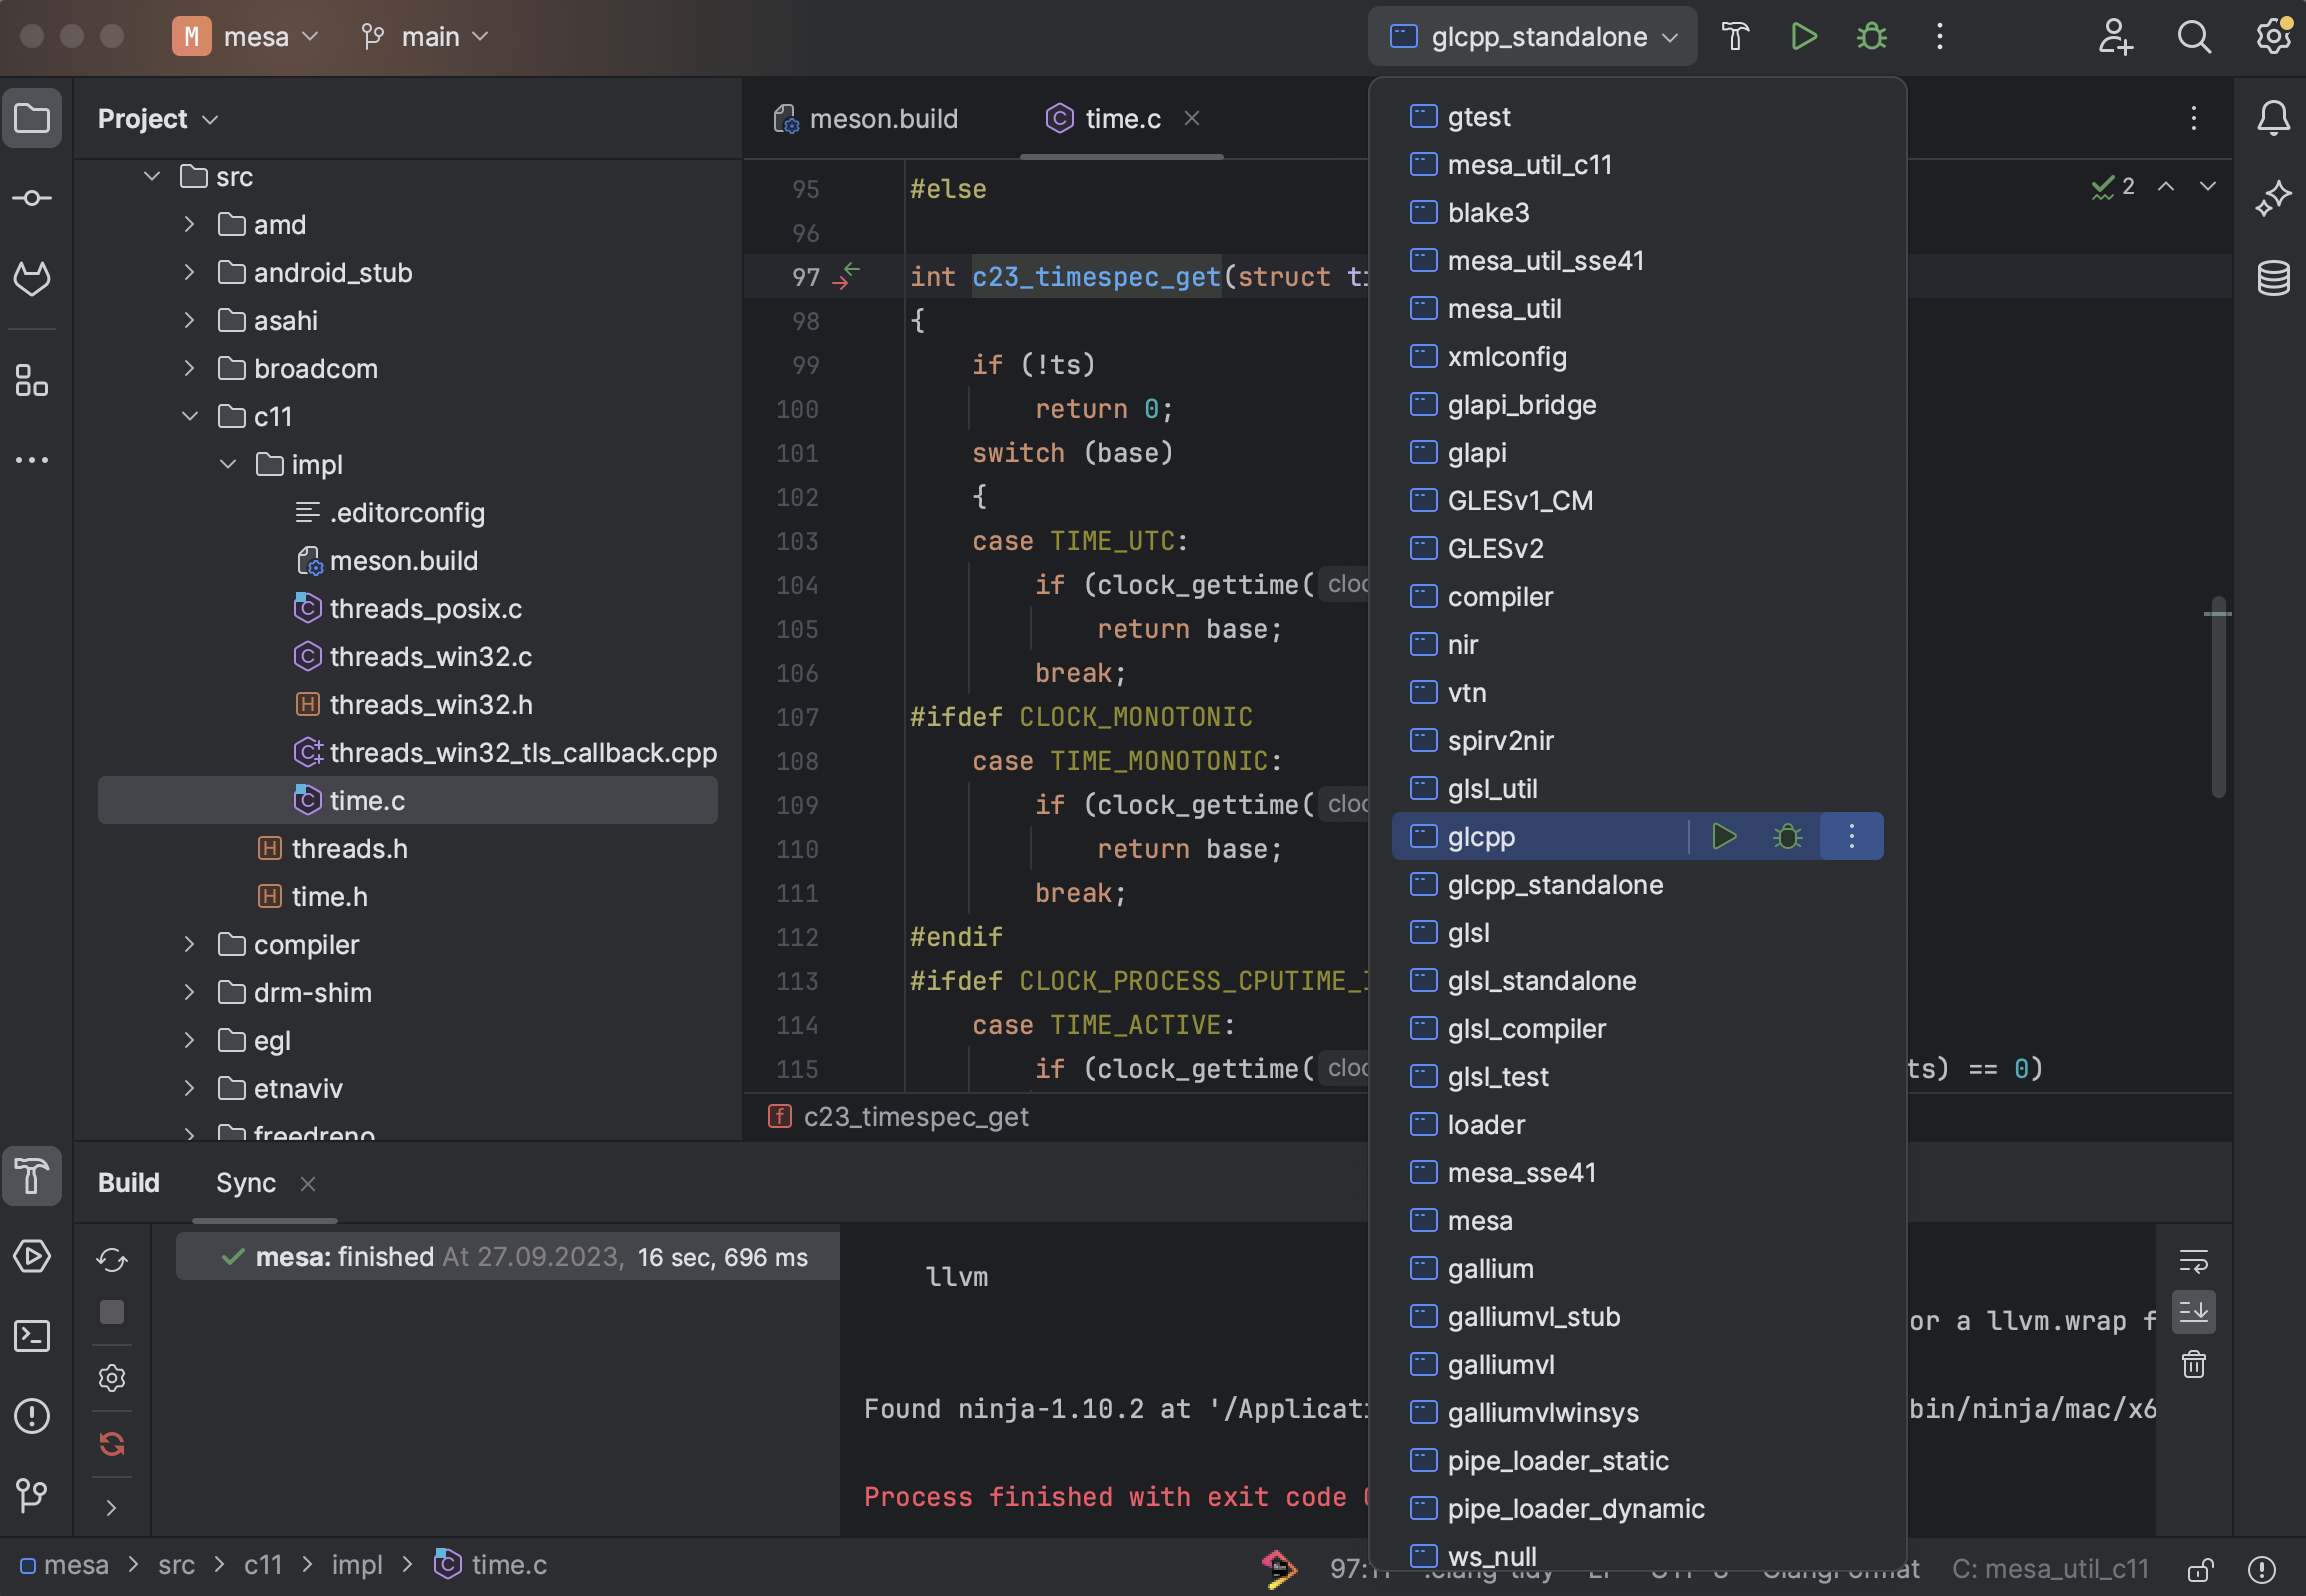Open the Commit tool window from the left sidebar
Screen dimensions: 2306x1596
coord(32,198)
